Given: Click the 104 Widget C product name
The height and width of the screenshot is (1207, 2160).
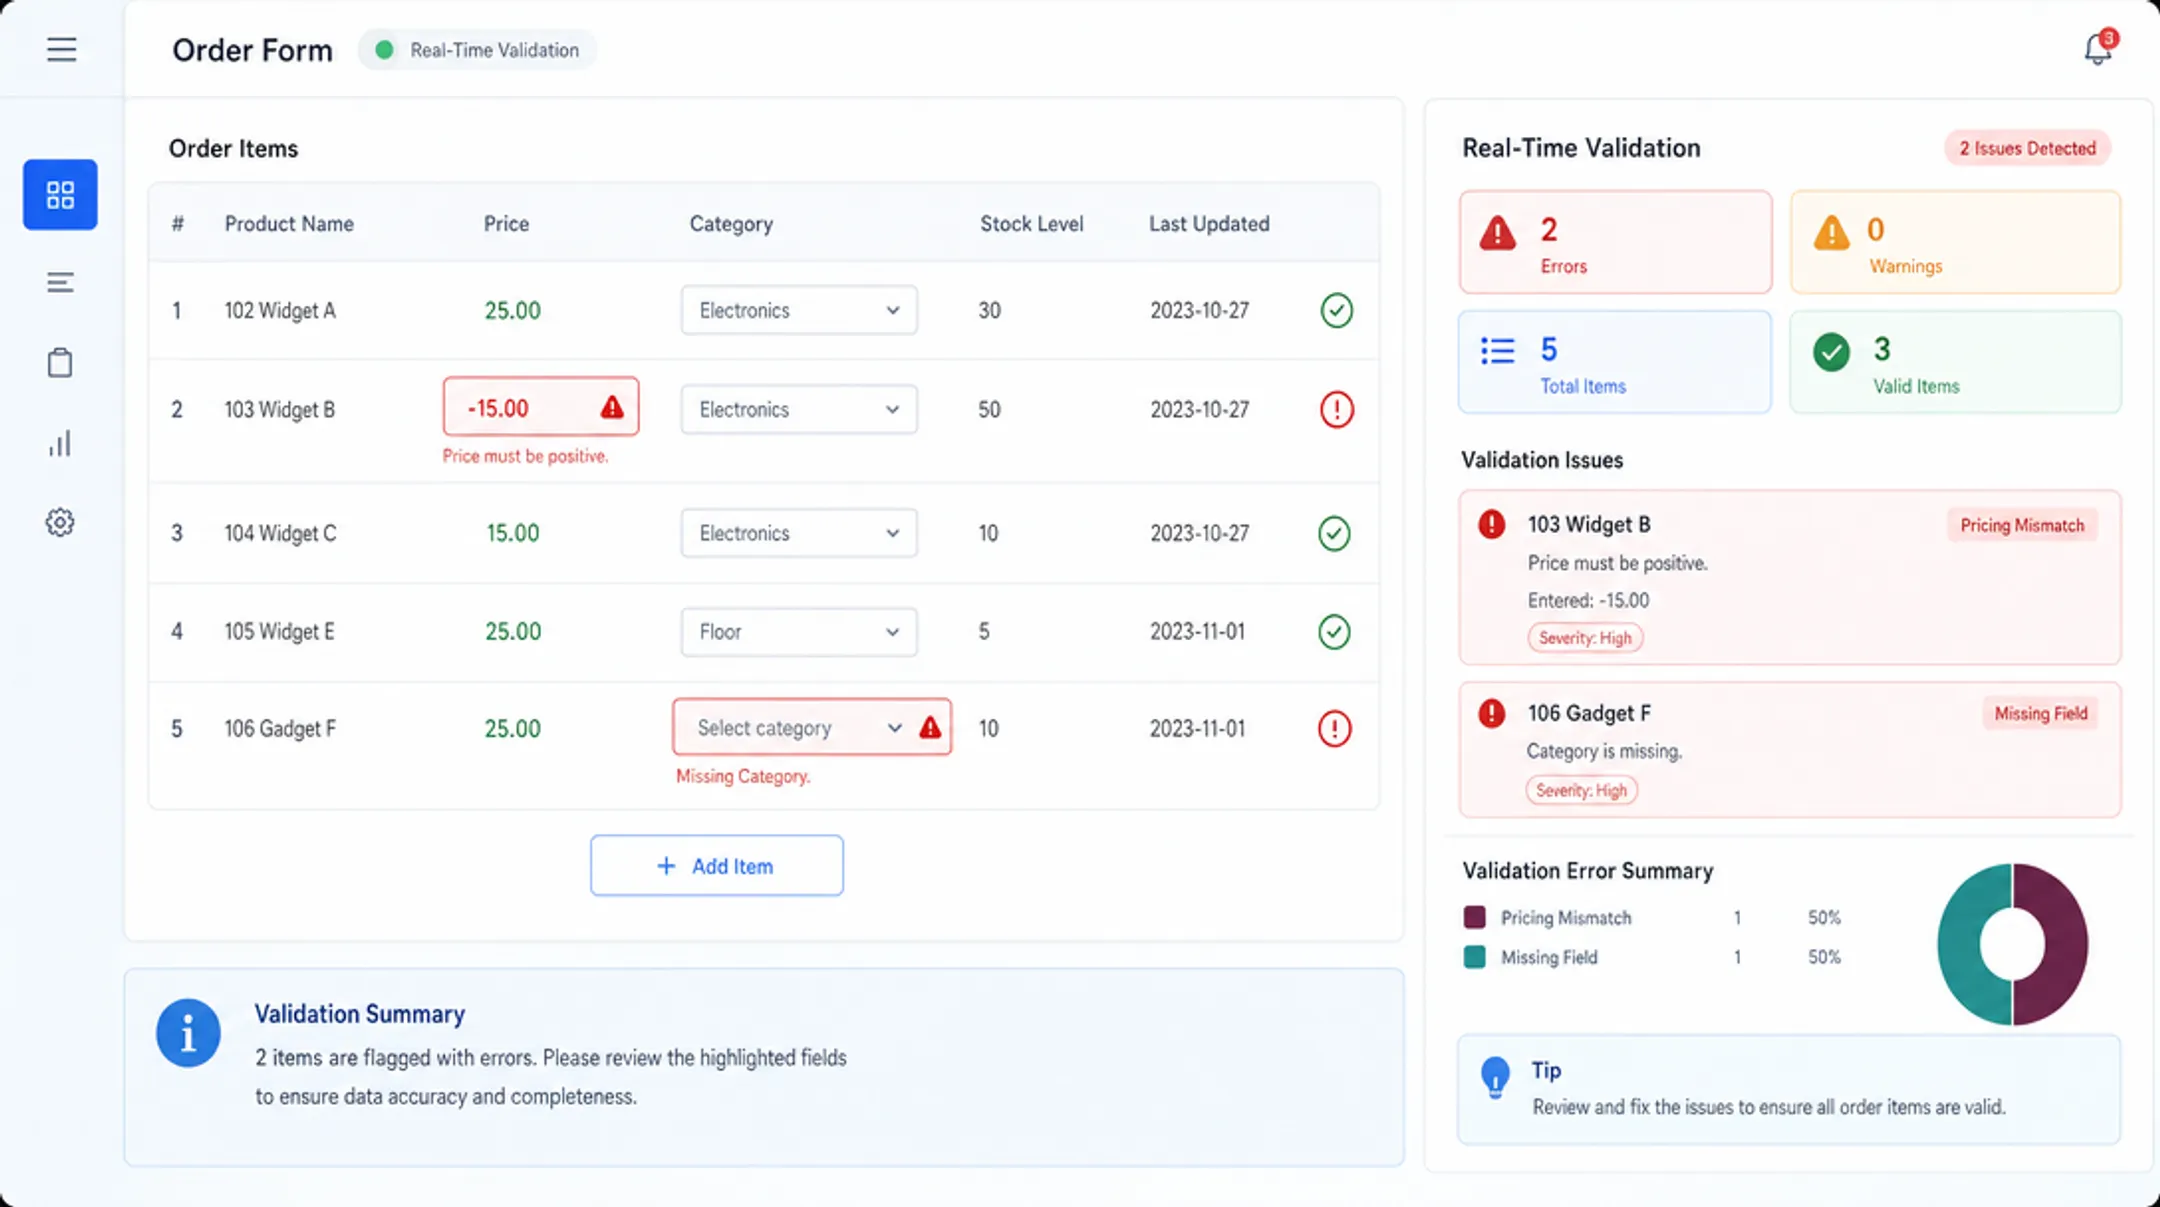Looking at the screenshot, I should tap(280, 533).
